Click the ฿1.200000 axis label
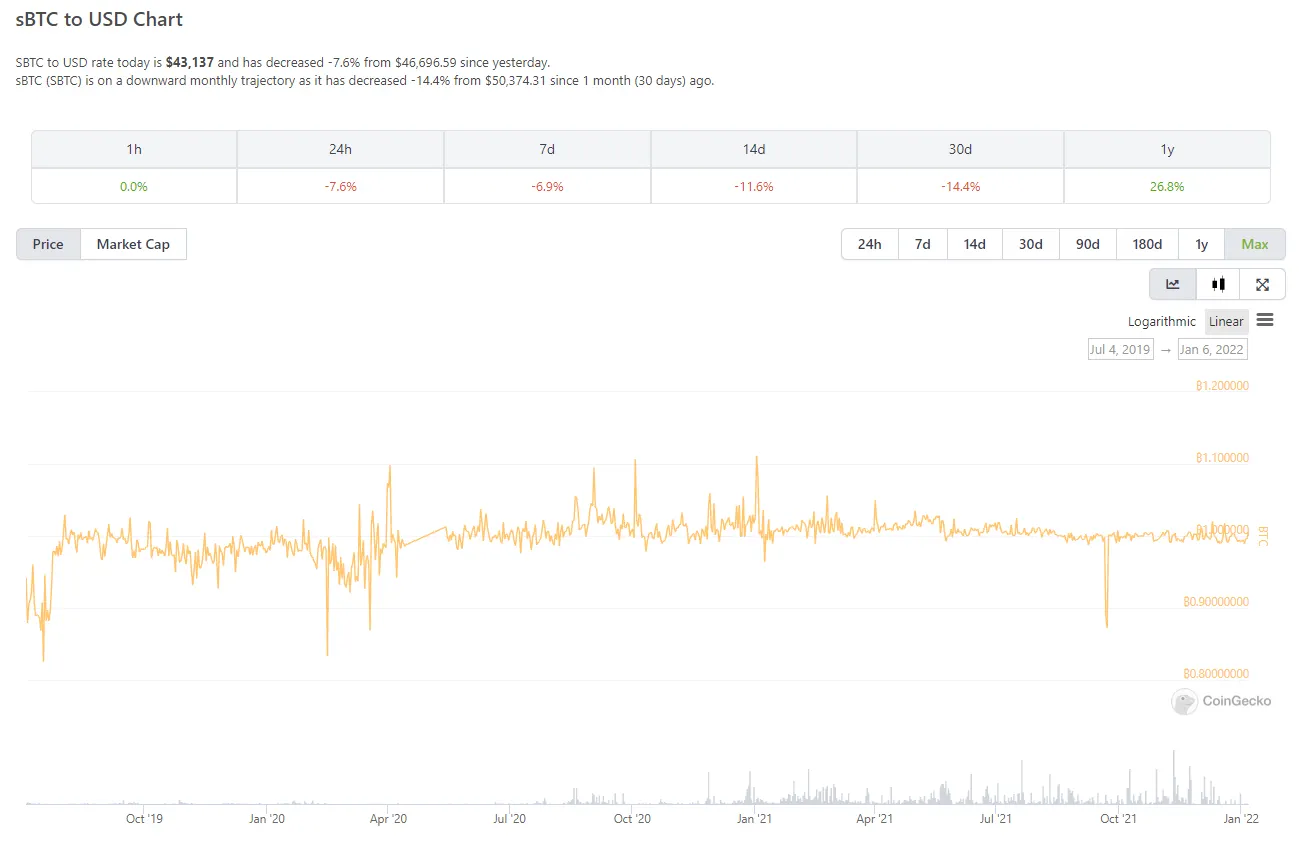 1222,386
